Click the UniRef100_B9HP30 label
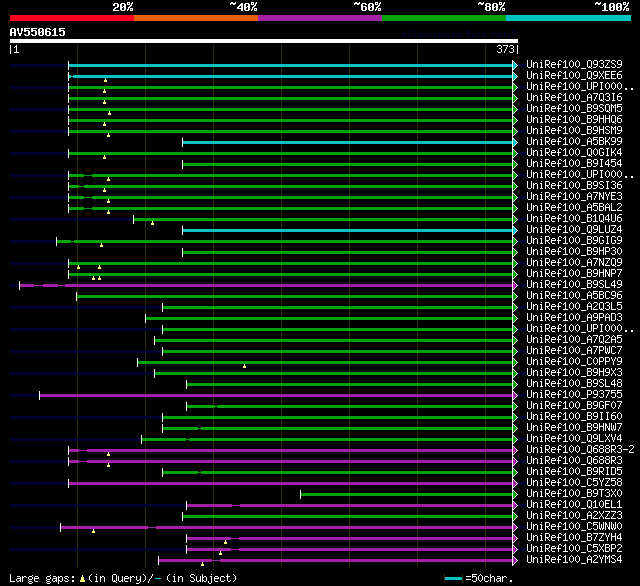The width and height of the screenshot is (640, 586). click(574, 252)
